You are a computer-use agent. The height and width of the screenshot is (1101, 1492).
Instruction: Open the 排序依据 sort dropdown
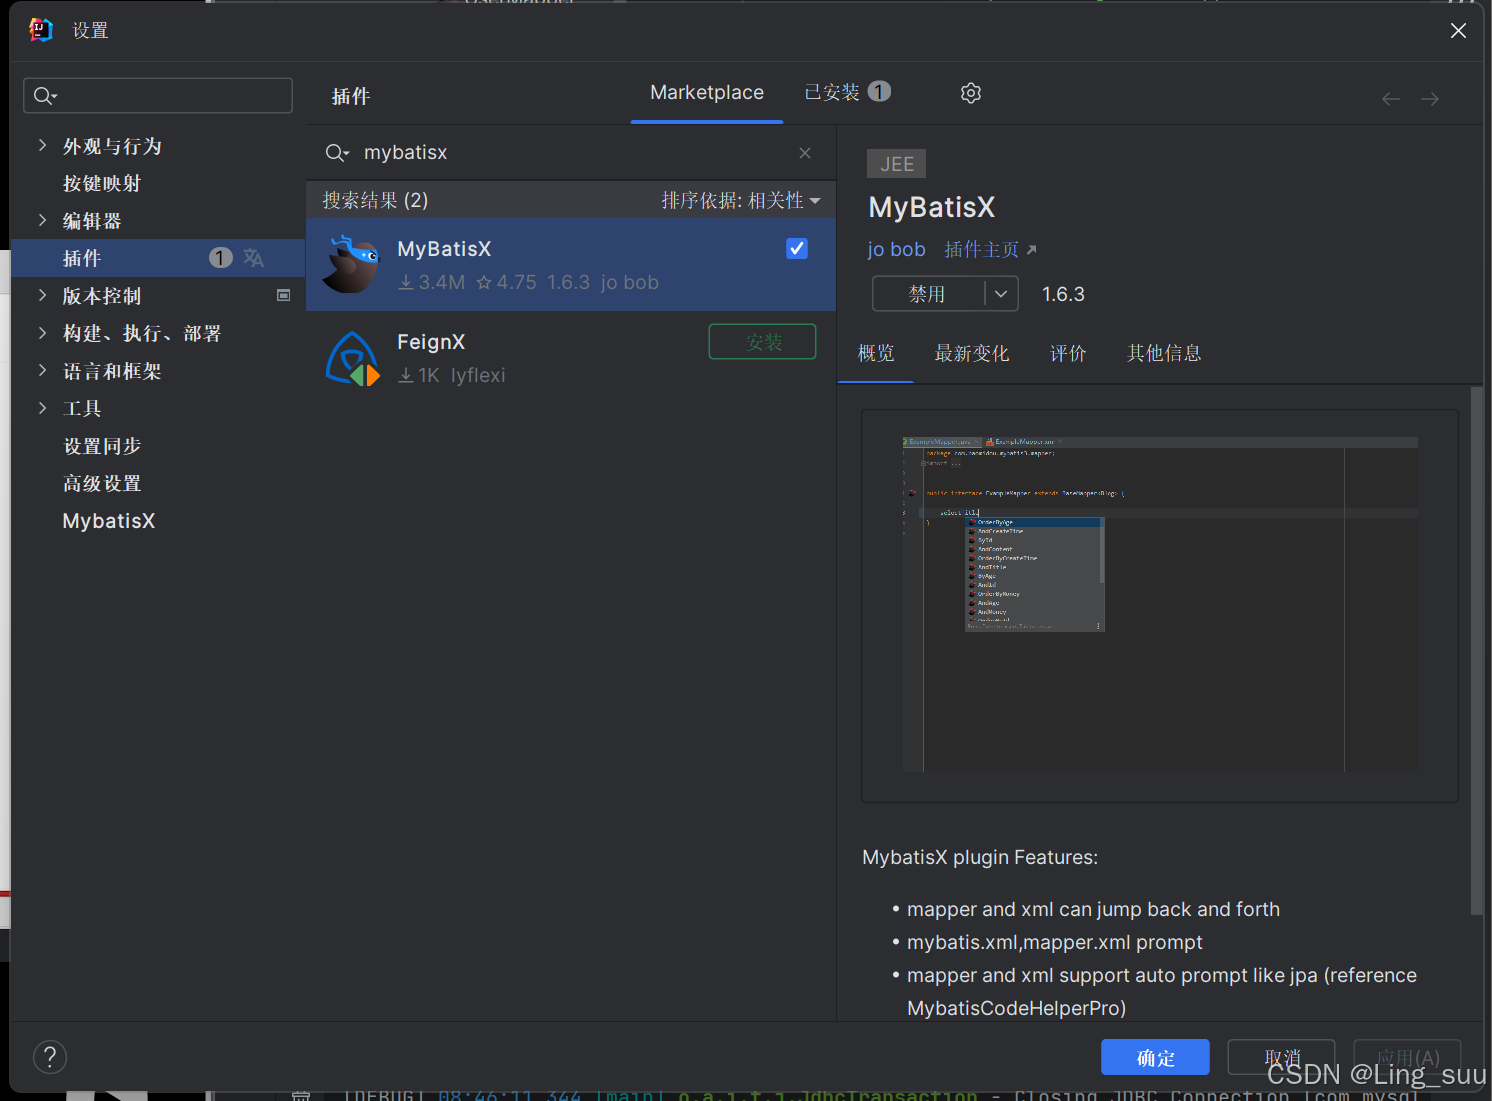coord(741,200)
